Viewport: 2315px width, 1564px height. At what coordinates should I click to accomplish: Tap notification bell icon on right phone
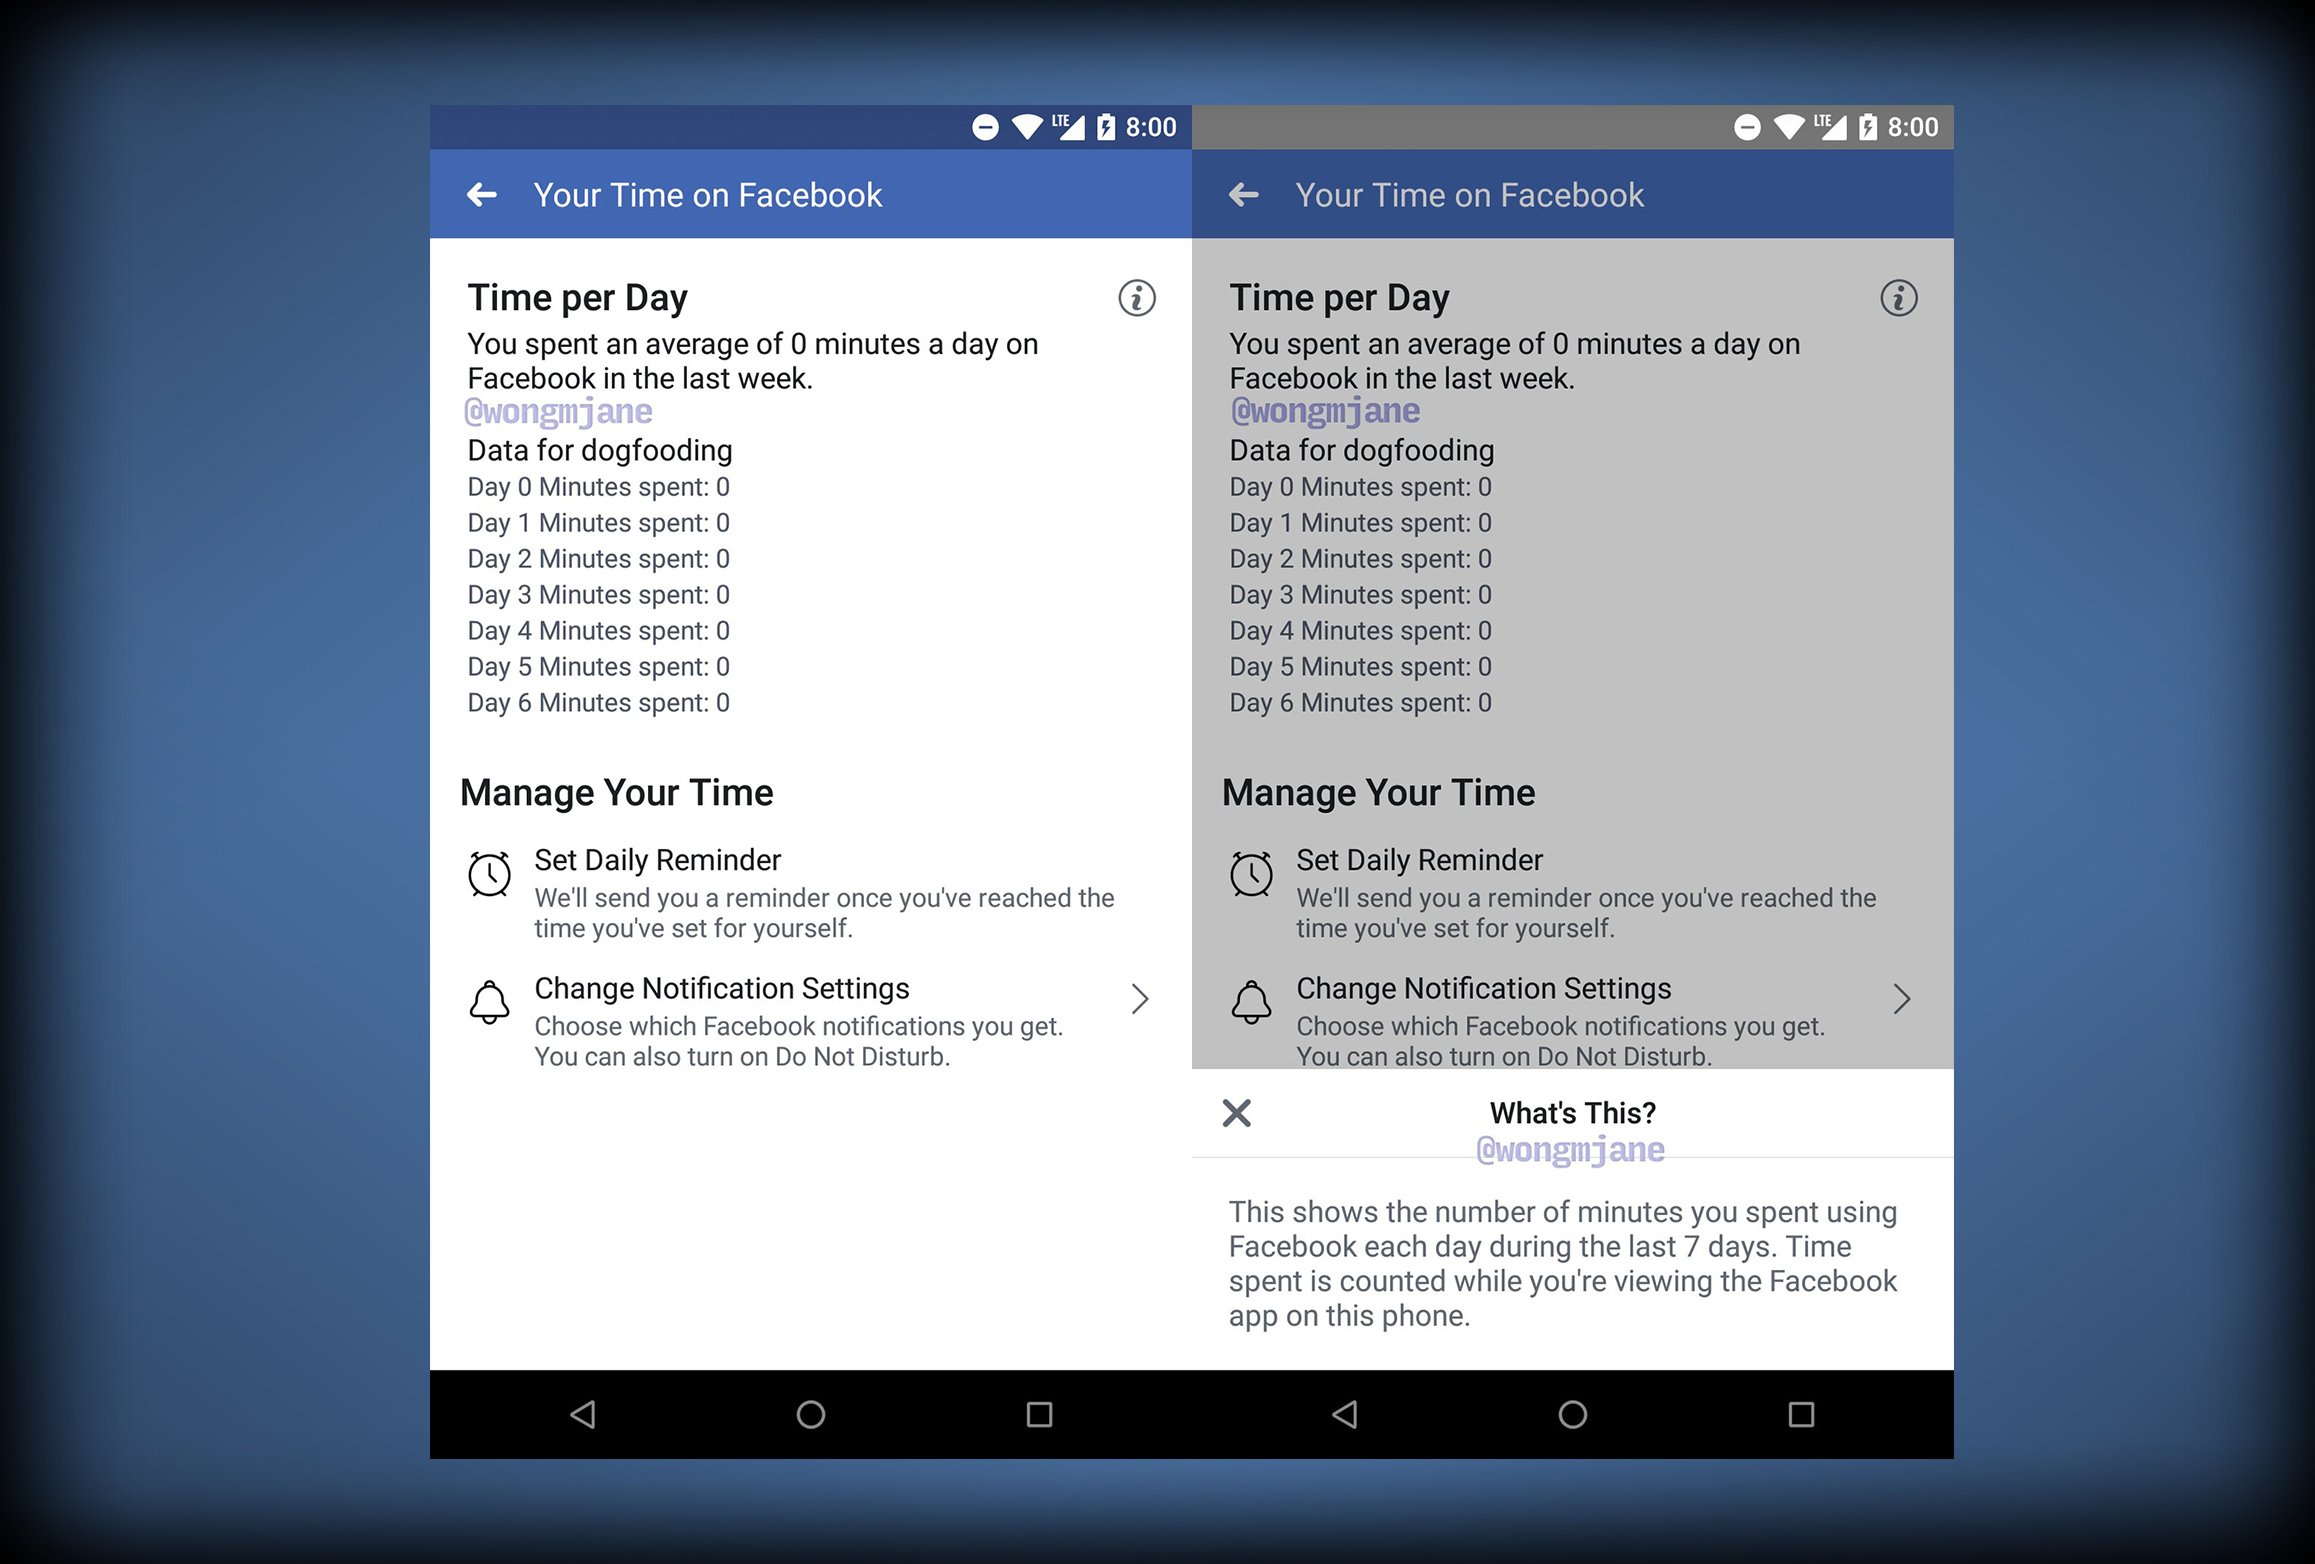tap(1252, 1001)
